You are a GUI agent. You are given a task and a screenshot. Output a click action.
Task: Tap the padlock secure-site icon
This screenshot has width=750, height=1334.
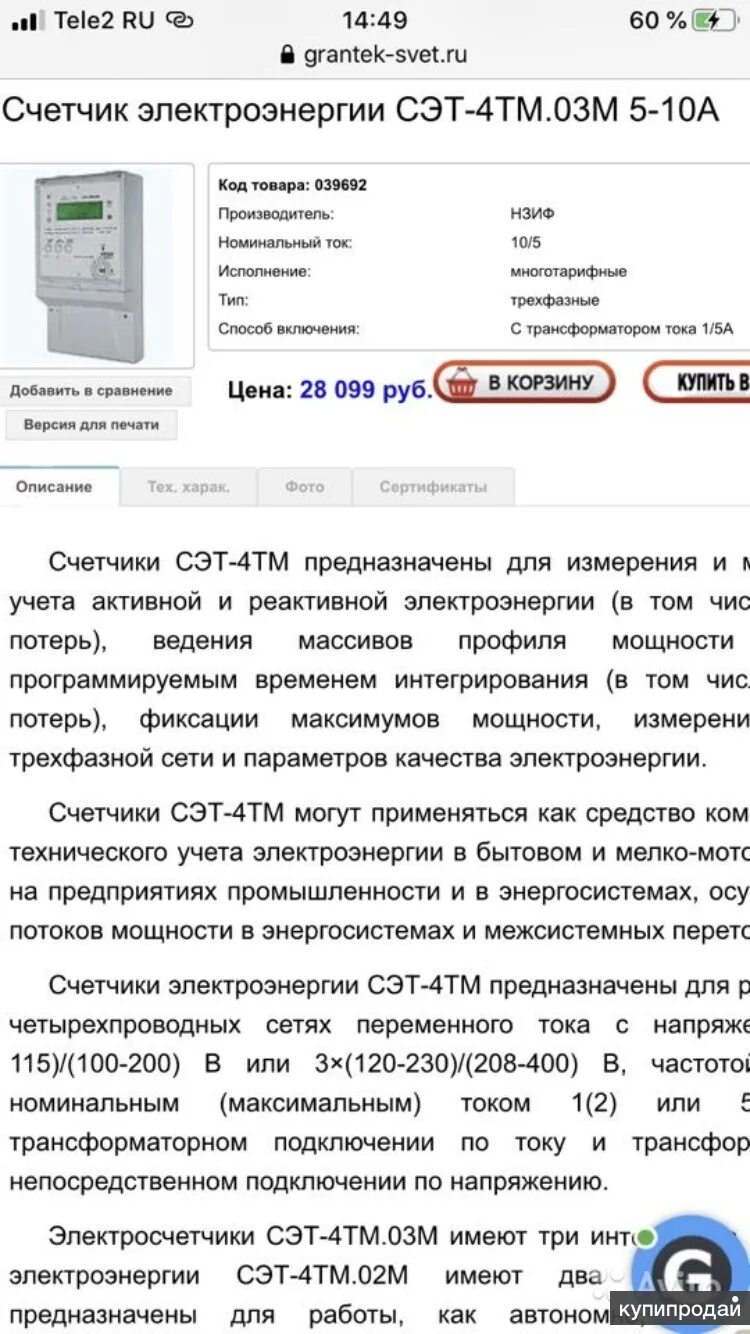point(289,55)
